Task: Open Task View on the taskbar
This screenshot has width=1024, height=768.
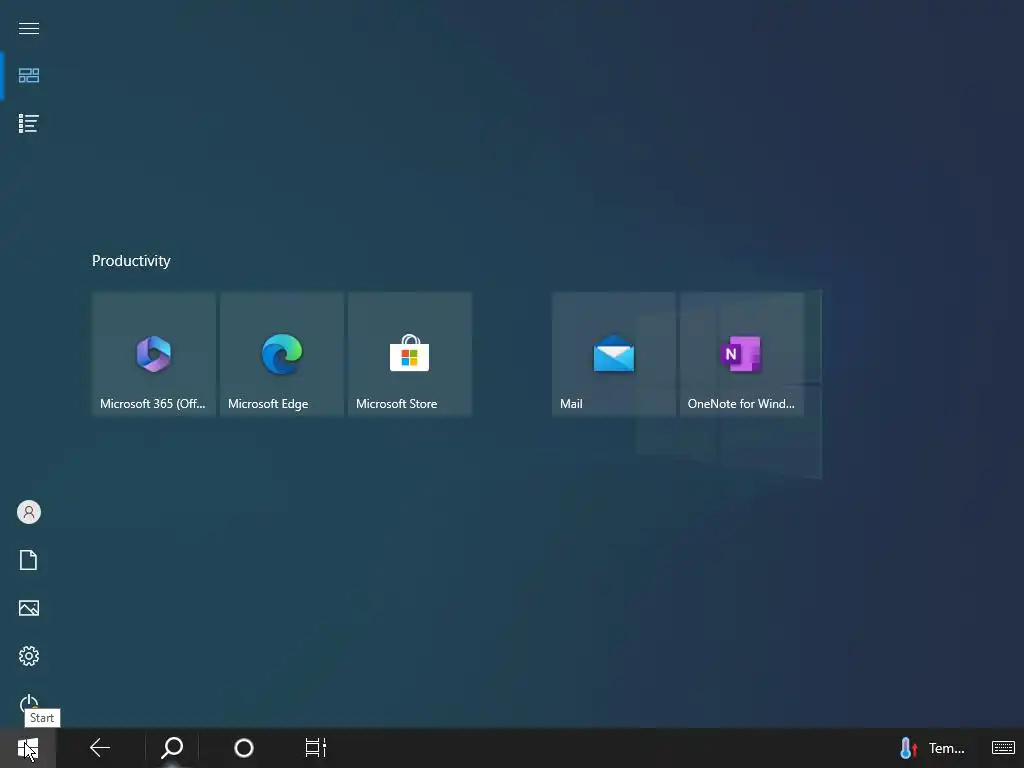Action: (315, 748)
